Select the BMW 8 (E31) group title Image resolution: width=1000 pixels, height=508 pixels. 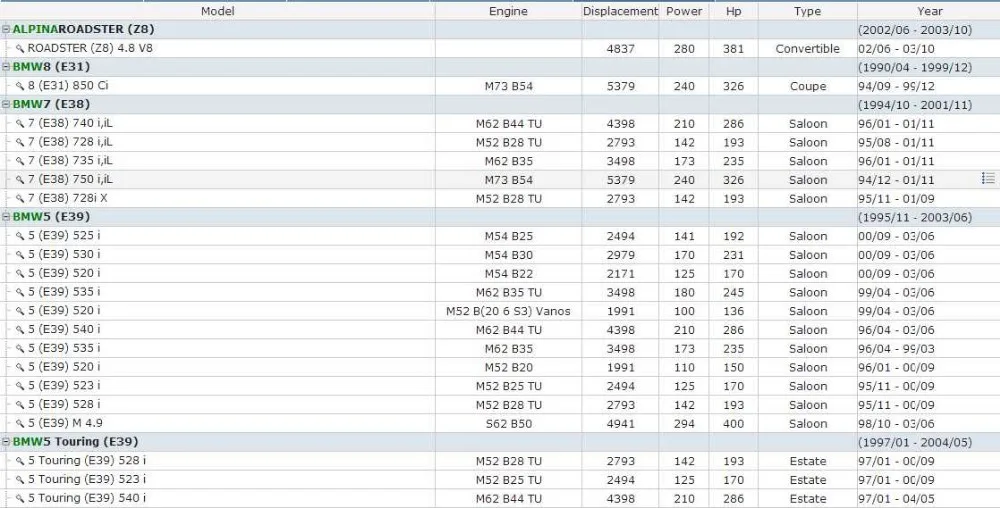pyautogui.click(x=51, y=67)
